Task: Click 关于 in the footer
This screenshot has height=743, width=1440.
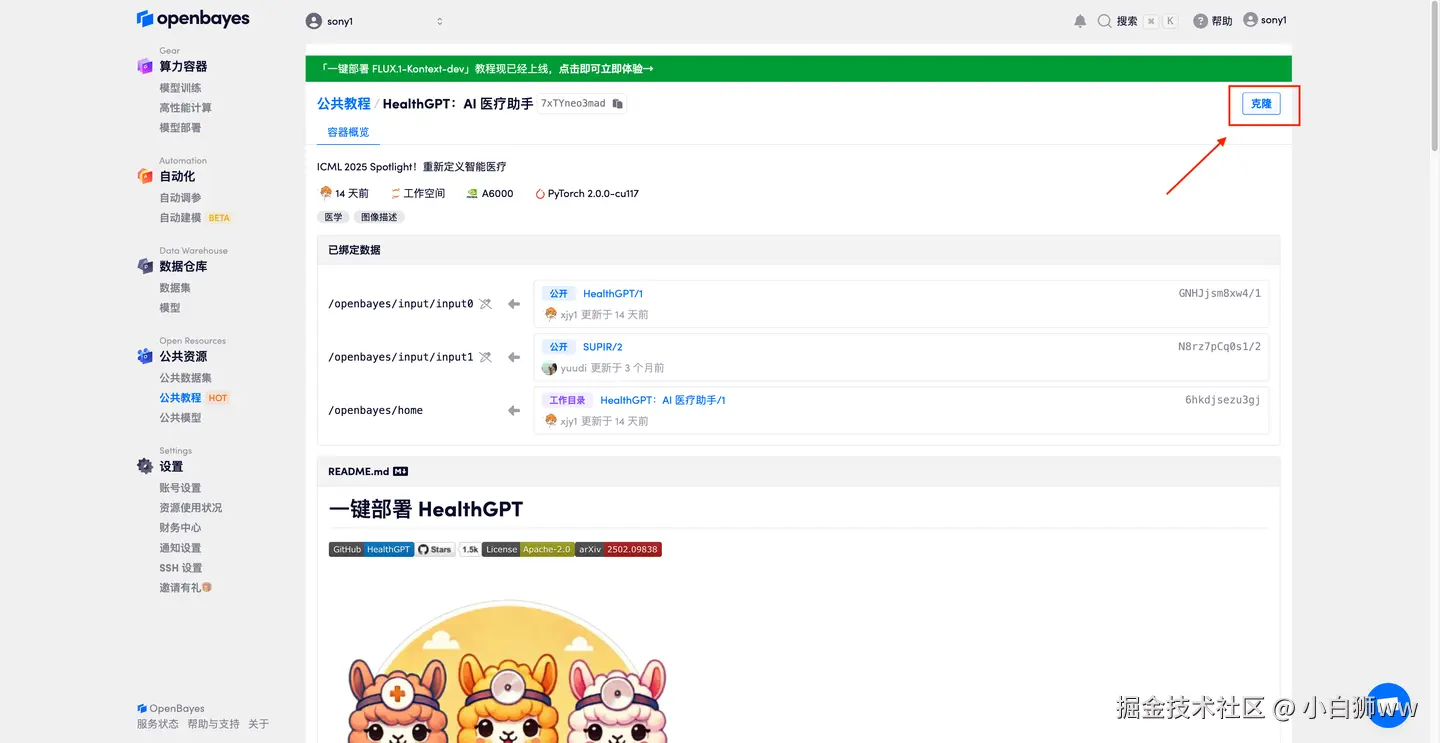Action: [258, 724]
